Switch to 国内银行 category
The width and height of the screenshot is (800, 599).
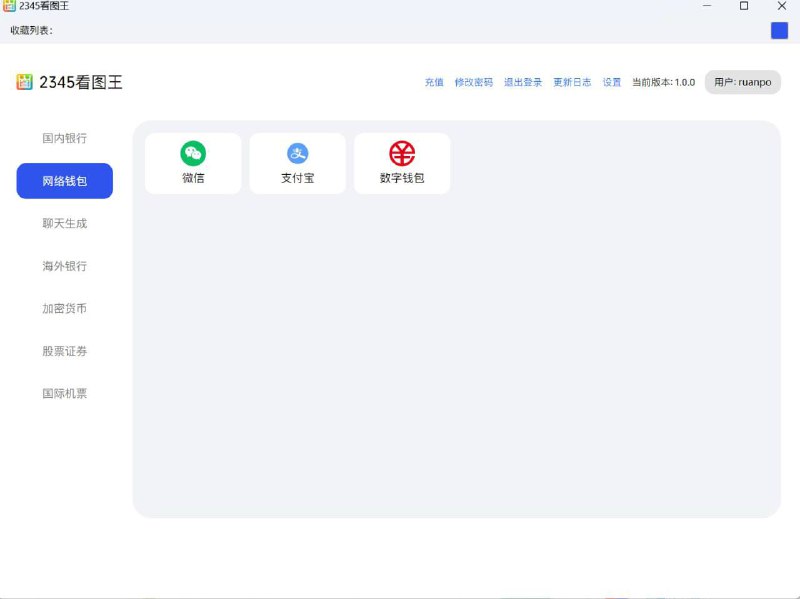pyautogui.click(x=65, y=138)
